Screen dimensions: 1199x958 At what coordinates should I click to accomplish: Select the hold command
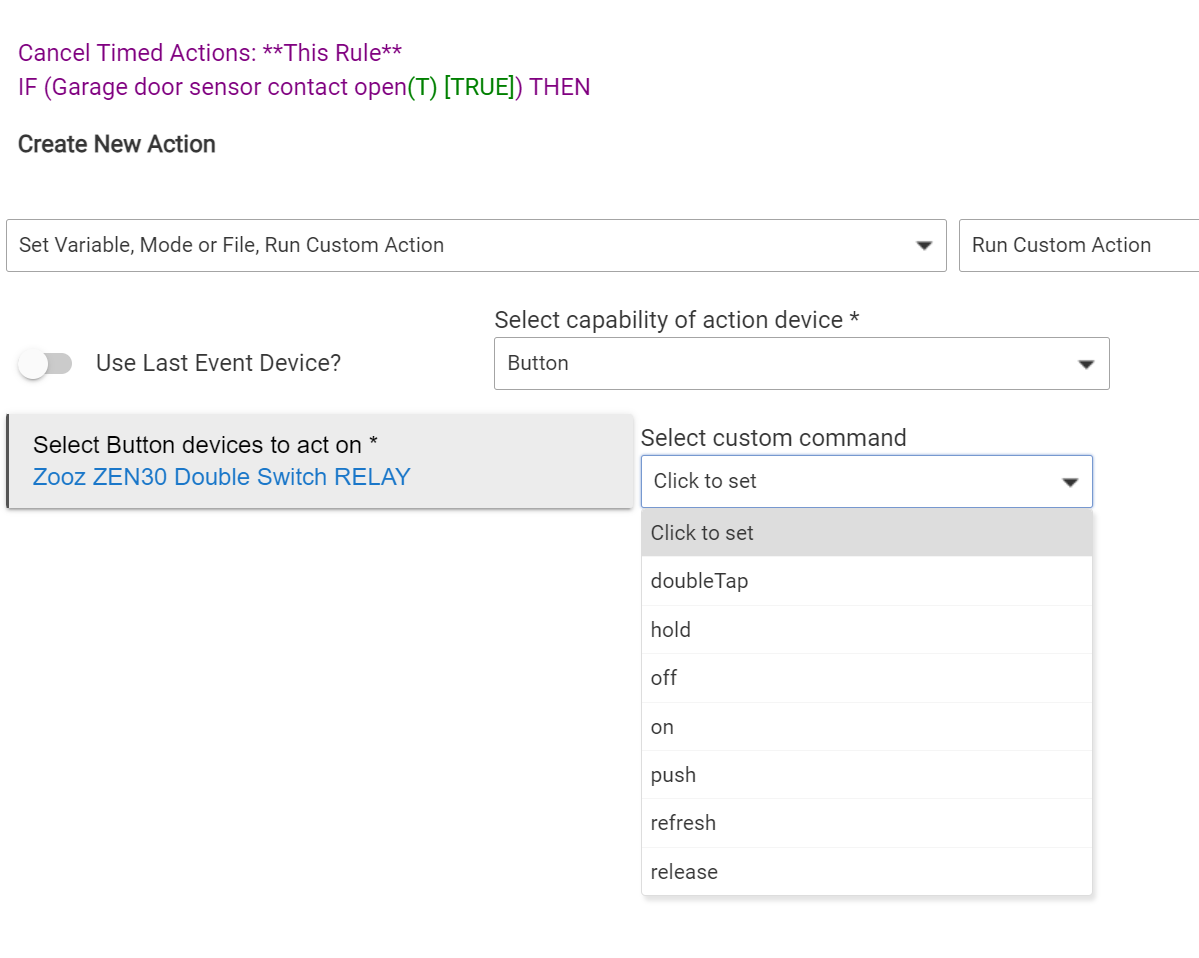click(x=866, y=630)
